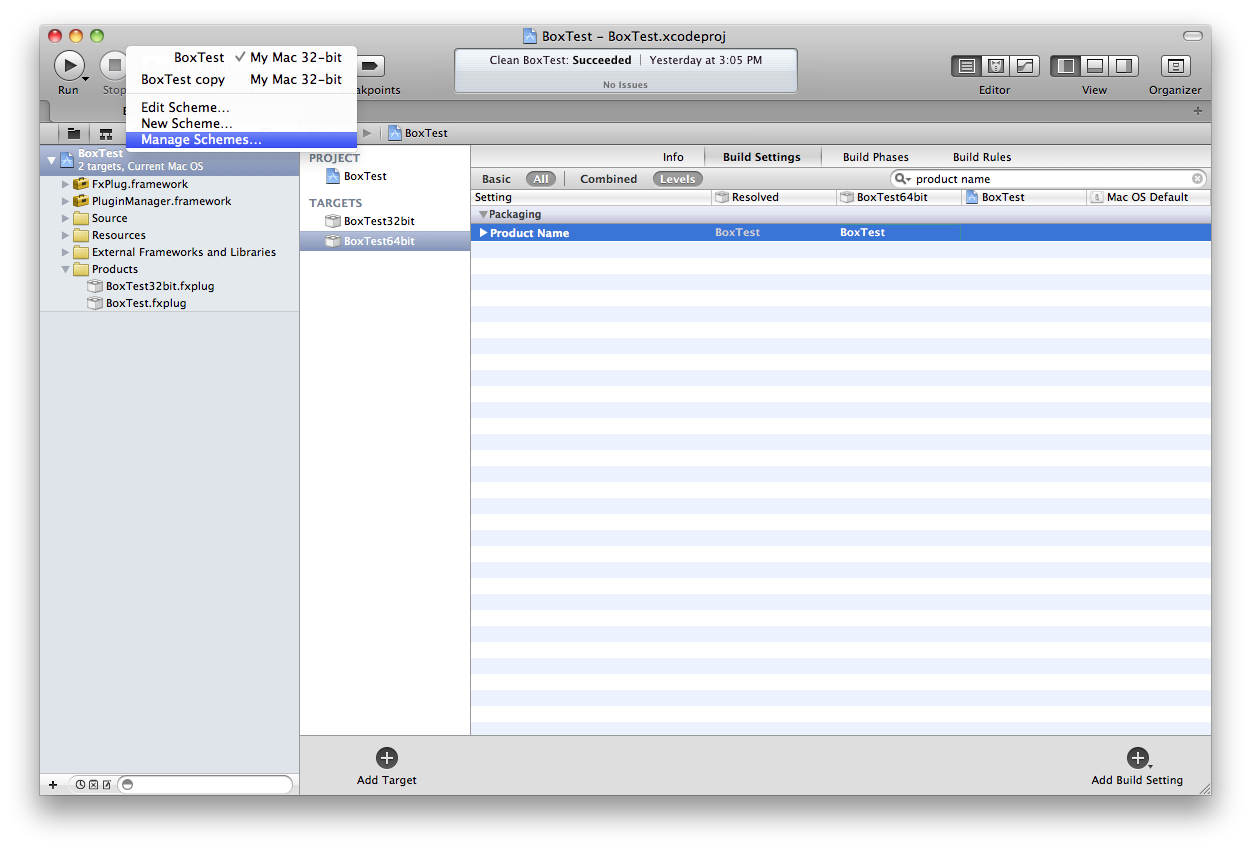Switch to the Version editor
Image resolution: width=1251 pixels, height=850 pixels.
pyautogui.click(x=1025, y=66)
